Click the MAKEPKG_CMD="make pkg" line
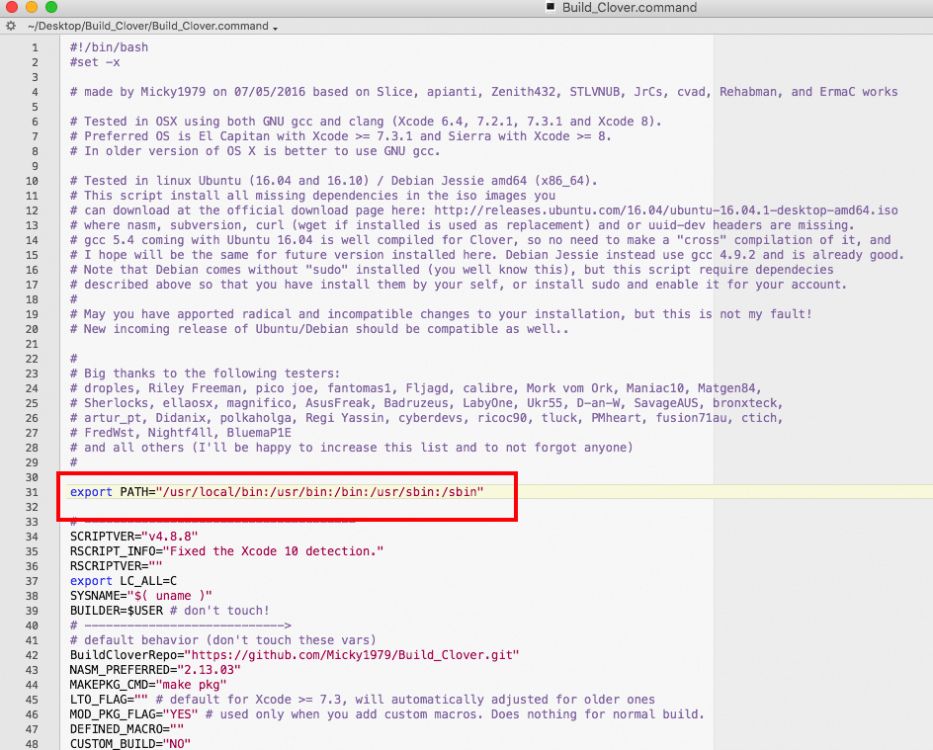The width and height of the screenshot is (933, 750). pyautogui.click(x=148, y=685)
